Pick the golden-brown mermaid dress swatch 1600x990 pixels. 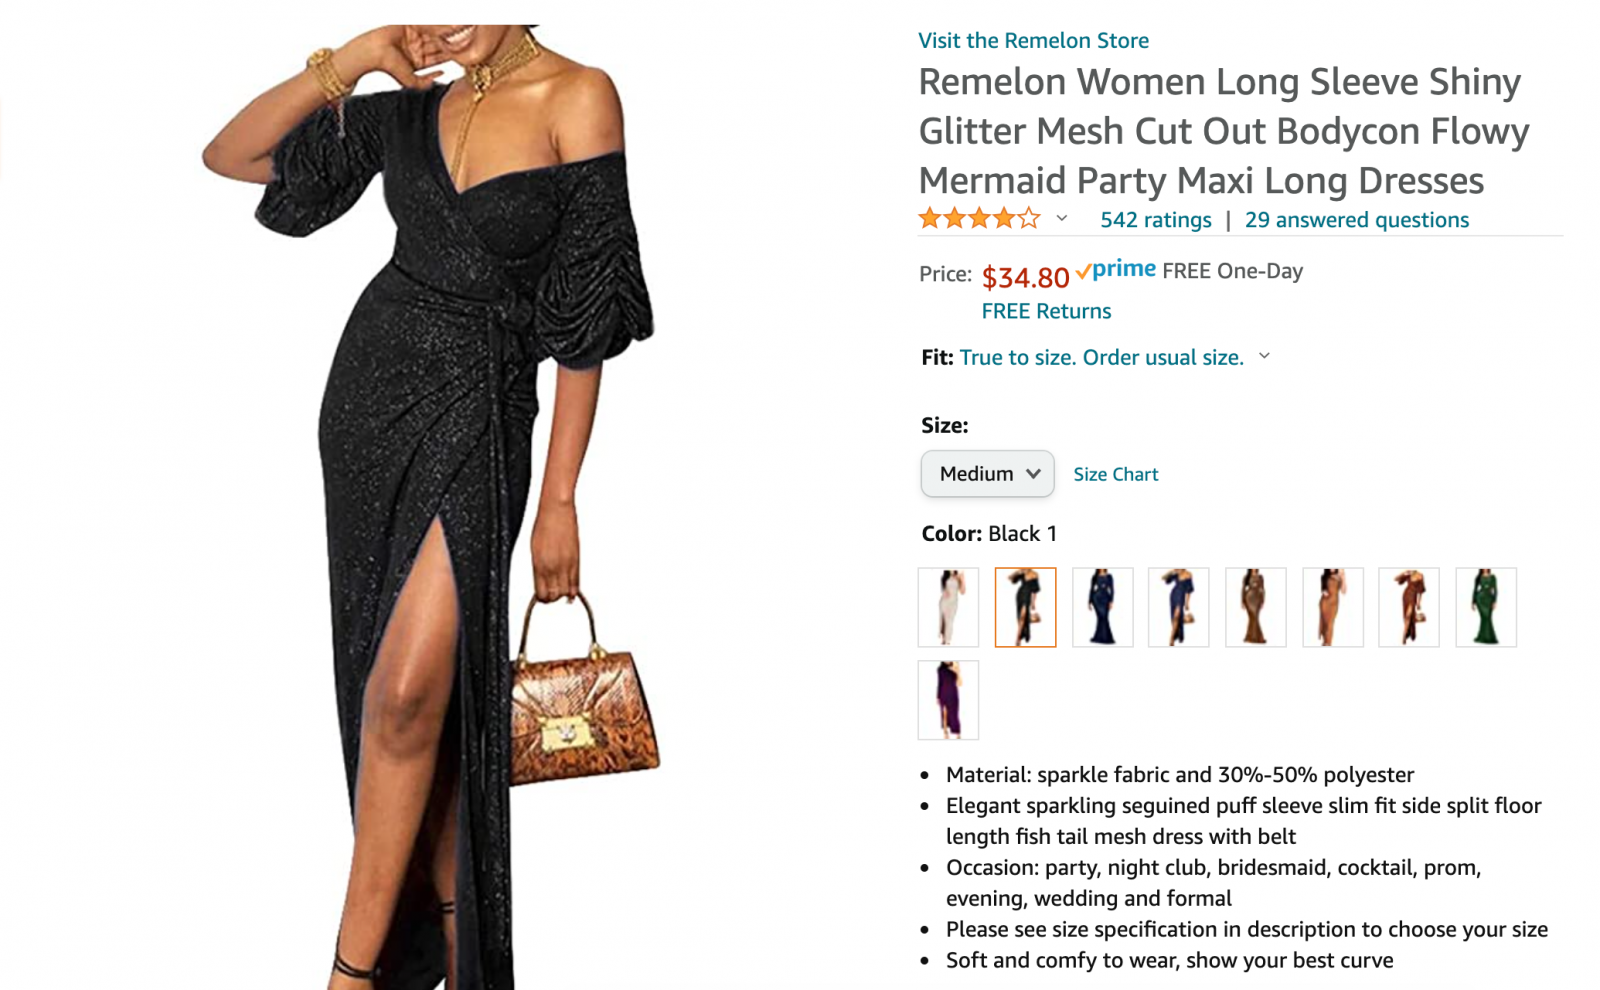[1256, 607]
